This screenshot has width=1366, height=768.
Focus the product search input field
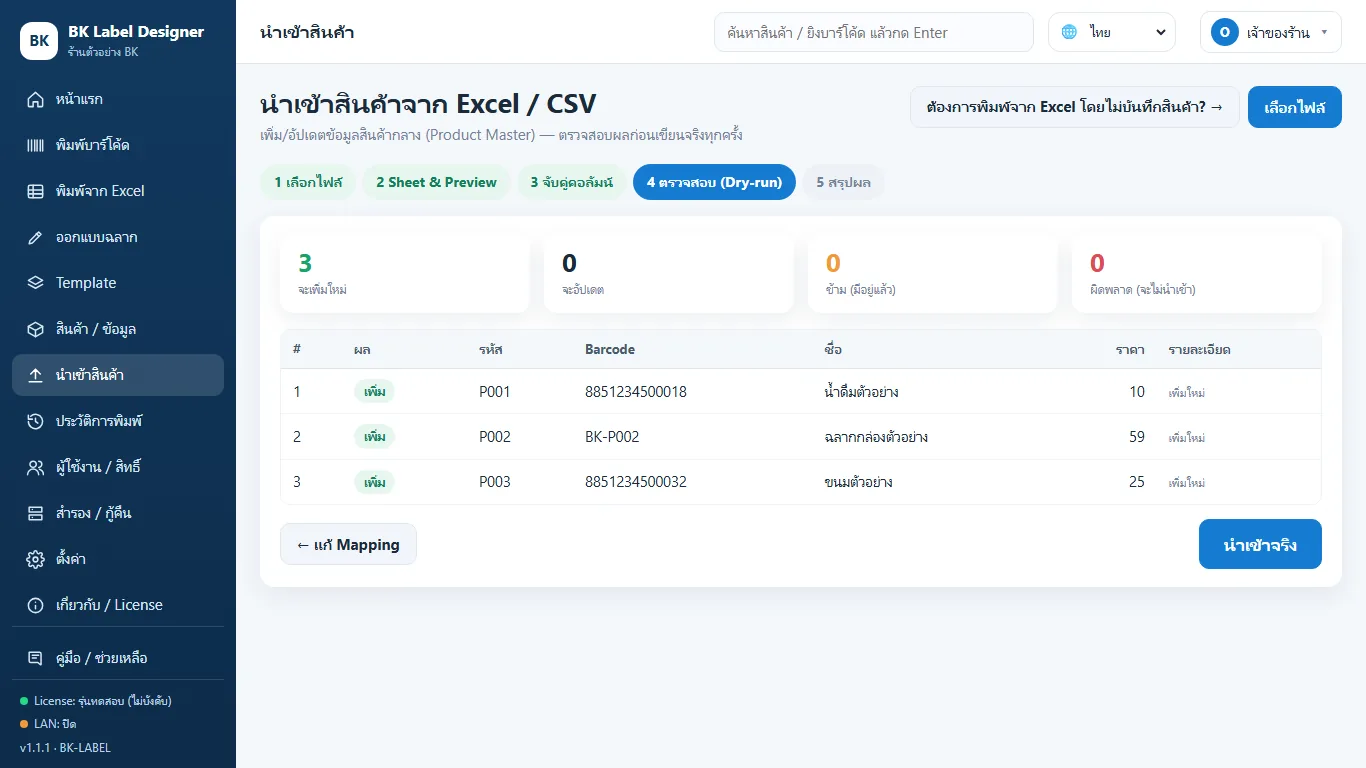[x=874, y=32]
